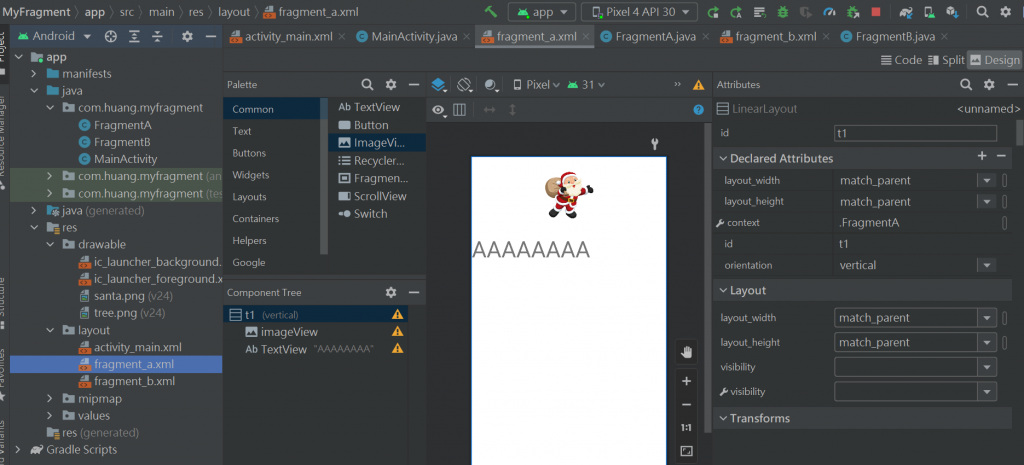Open Pixel device preview dropdown
The height and width of the screenshot is (465, 1024).
(537, 85)
